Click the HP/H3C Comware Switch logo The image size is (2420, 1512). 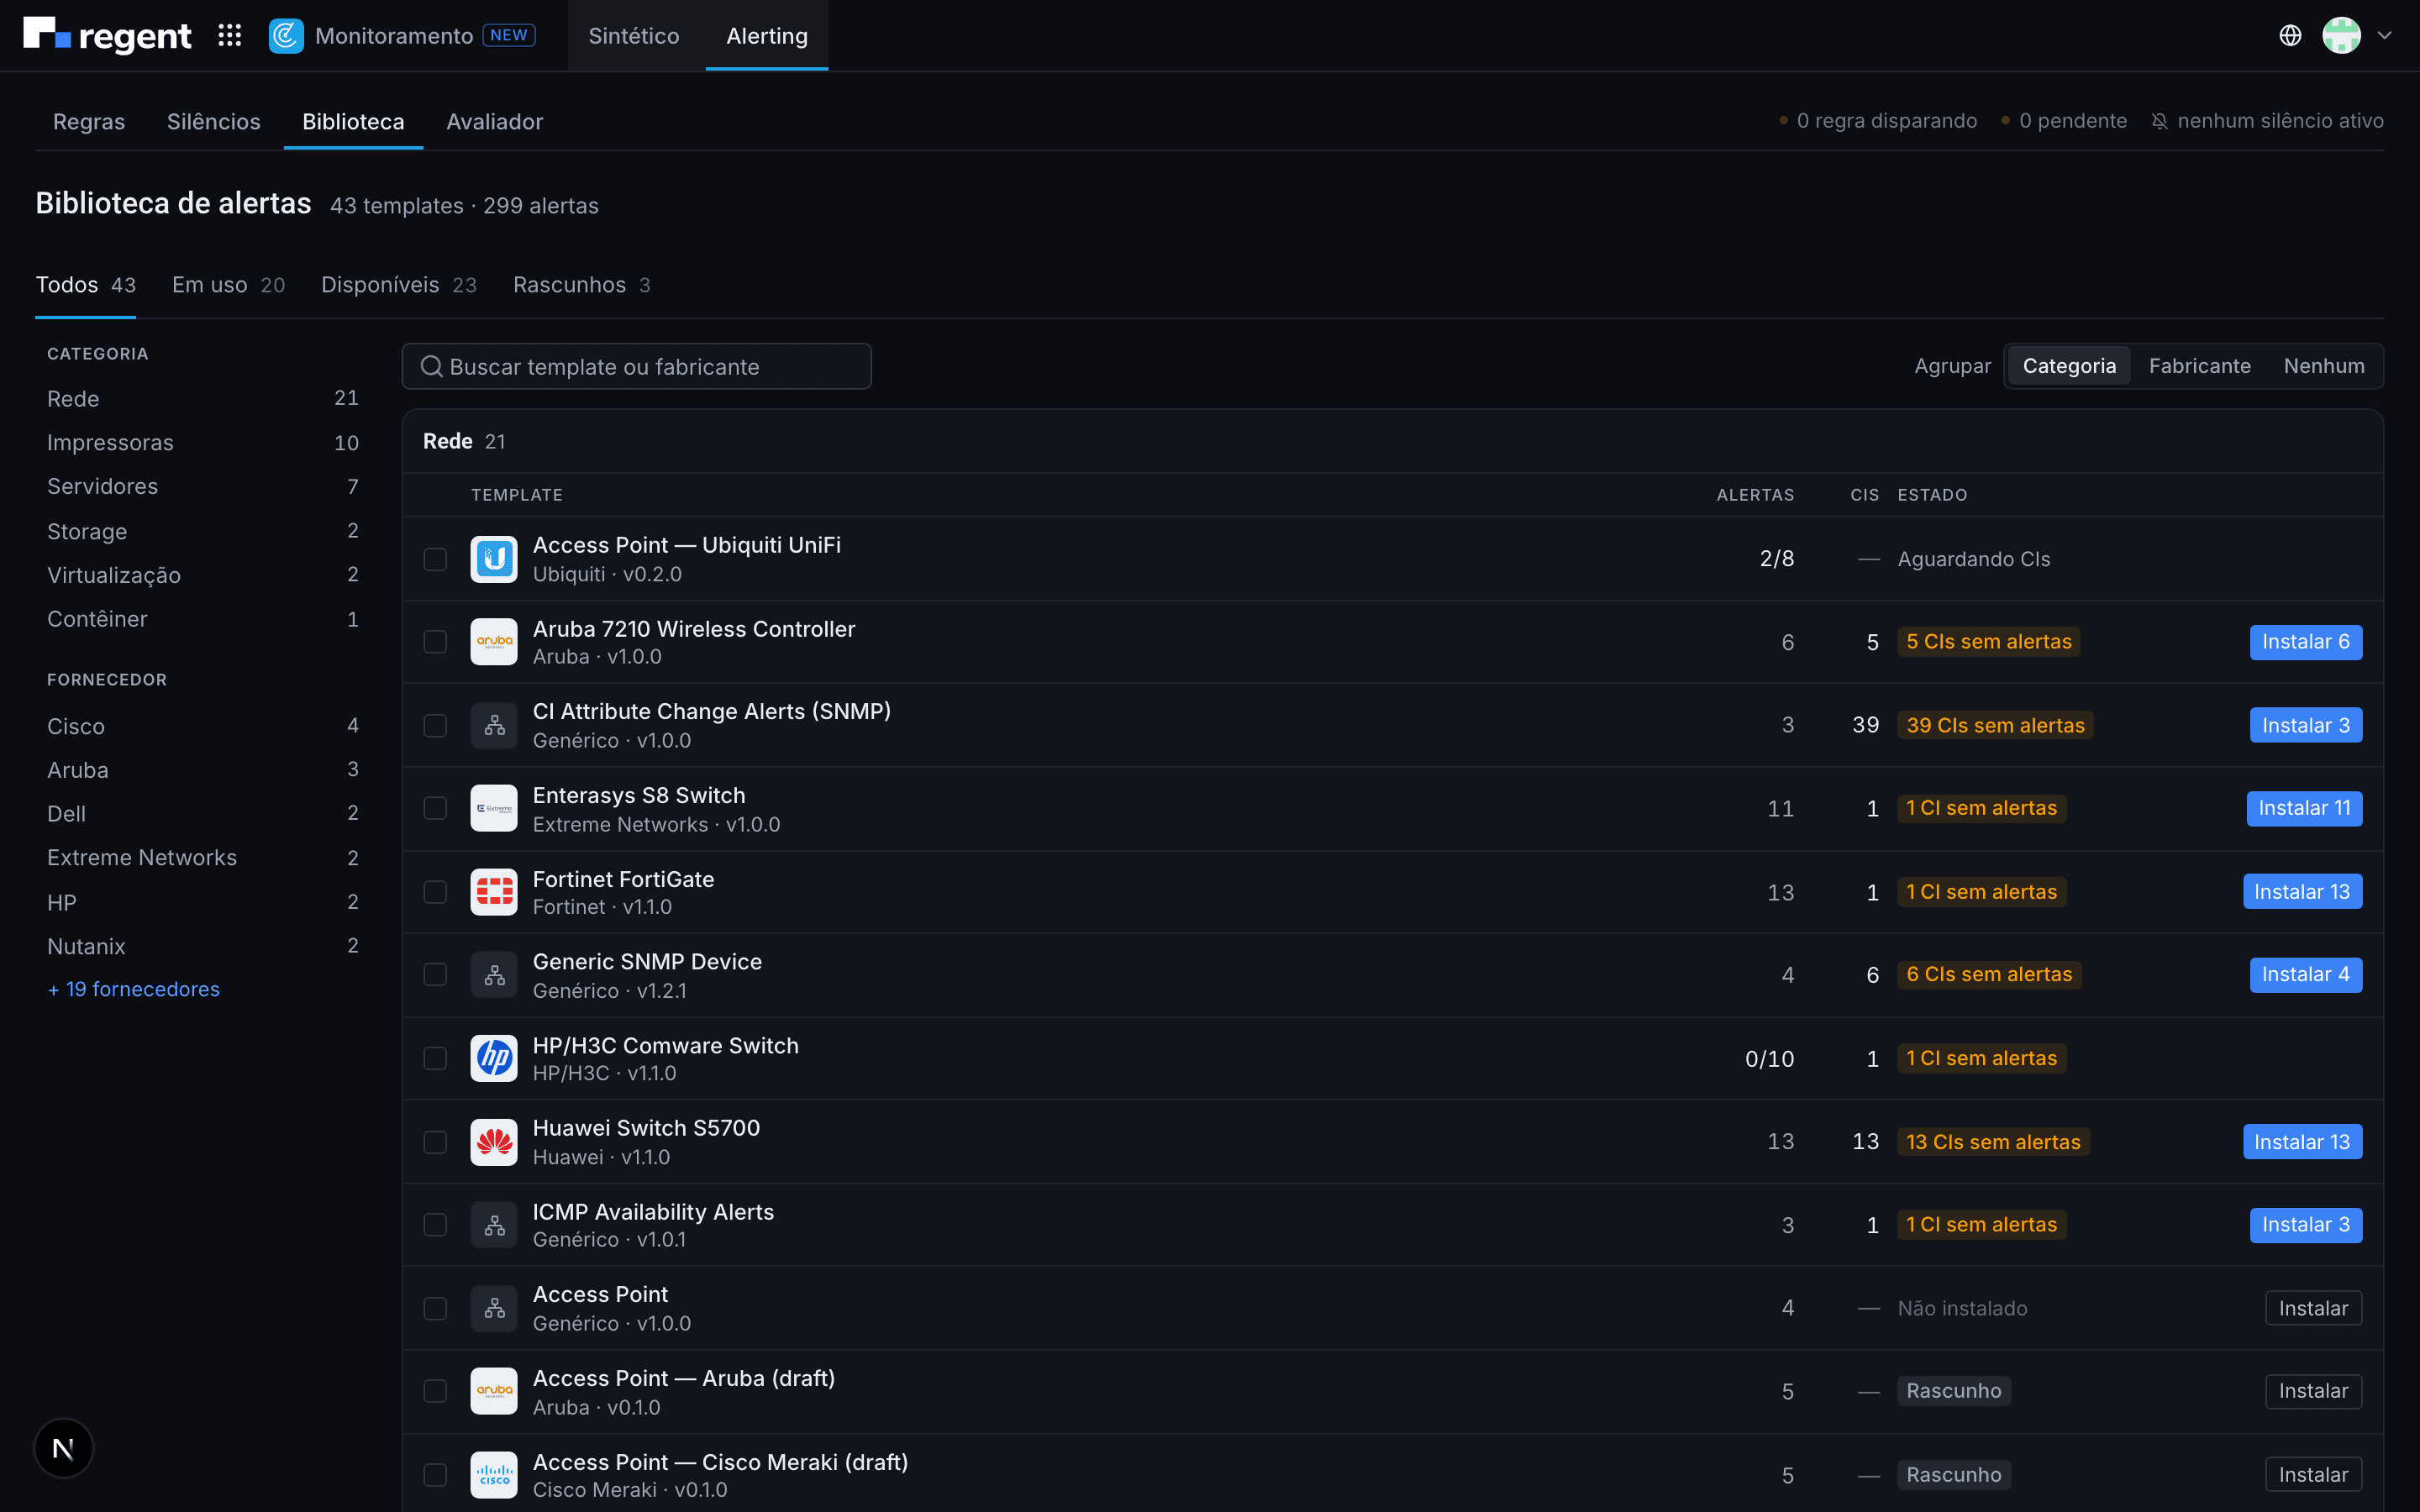pyautogui.click(x=494, y=1058)
